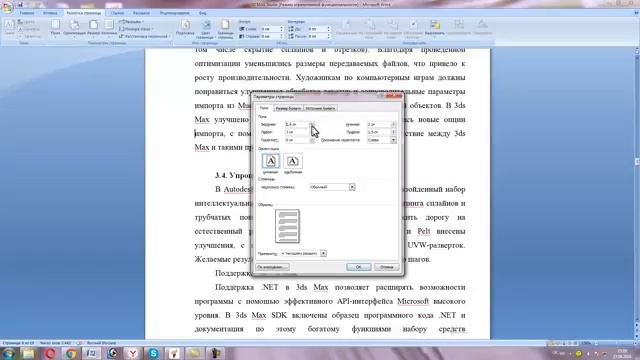The width and height of the screenshot is (640, 360).
Task: Open File Explorer from the taskbar
Action: coord(29,353)
